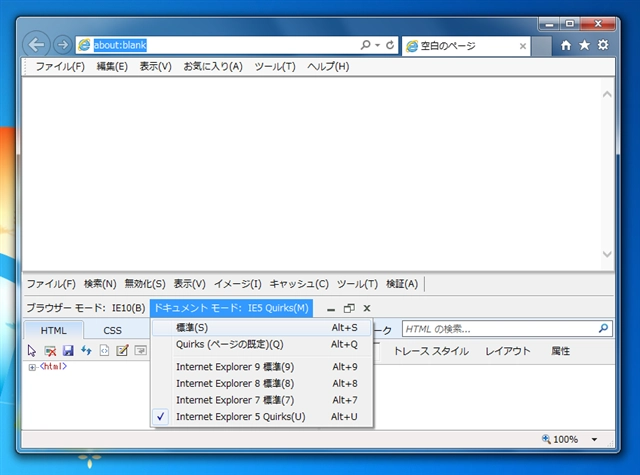Viewport: 640px width, 475px height.
Task: Click the 空白のページ browser tab
Action: 466,46
